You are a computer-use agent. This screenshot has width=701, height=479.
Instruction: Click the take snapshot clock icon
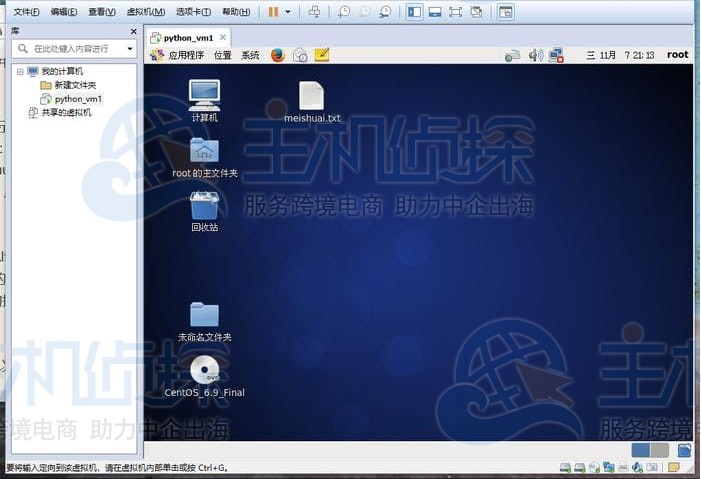pyautogui.click(x=344, y=12)
